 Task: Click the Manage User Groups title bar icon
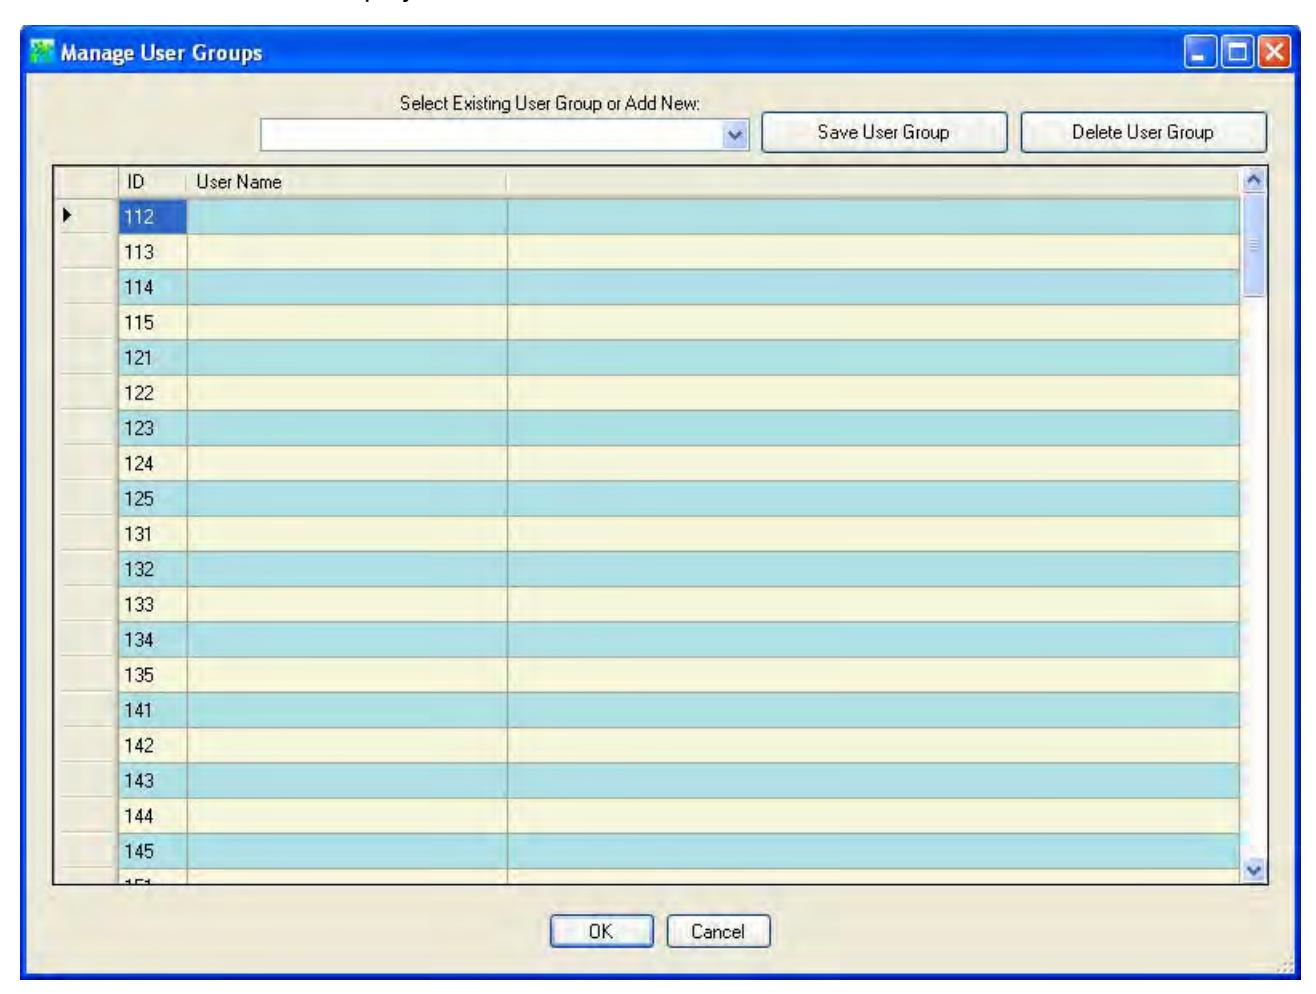pyautogui.click(x=41, y=52)
